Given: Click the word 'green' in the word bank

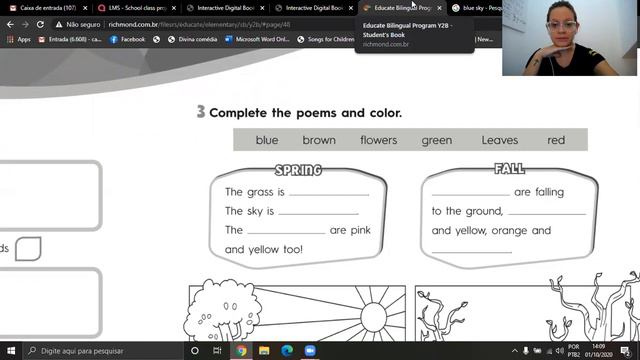Looking at the screenshot, I should point(437,140).
